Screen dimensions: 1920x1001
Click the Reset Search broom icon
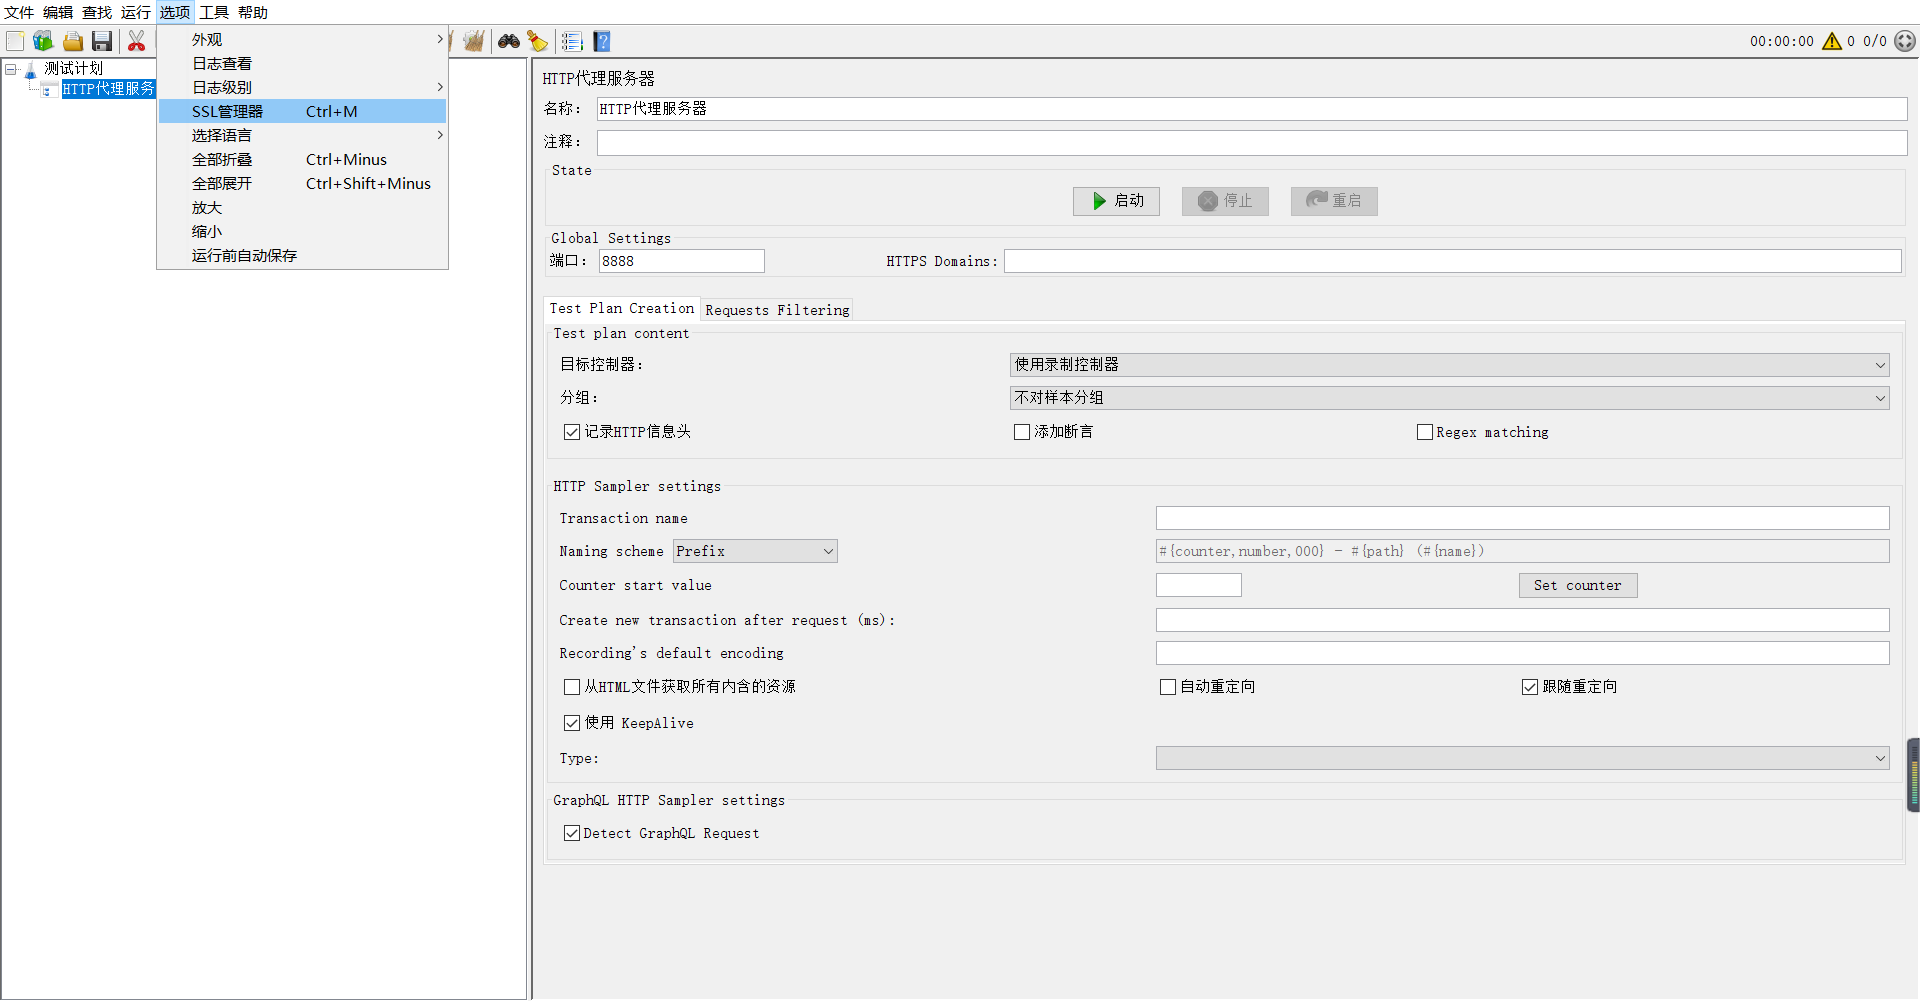pos(538,41)
